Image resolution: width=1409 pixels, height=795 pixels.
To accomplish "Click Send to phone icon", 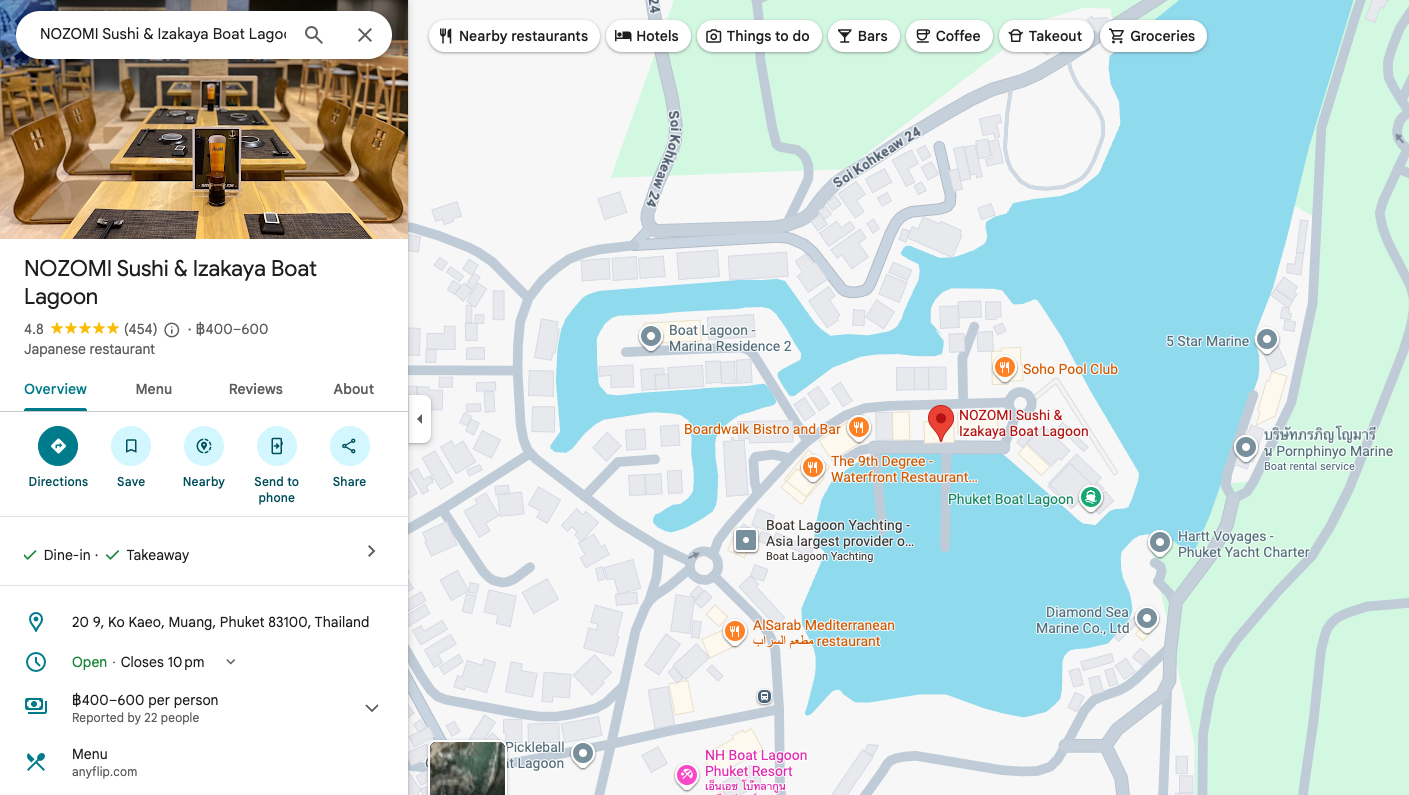I will [277, 446].
